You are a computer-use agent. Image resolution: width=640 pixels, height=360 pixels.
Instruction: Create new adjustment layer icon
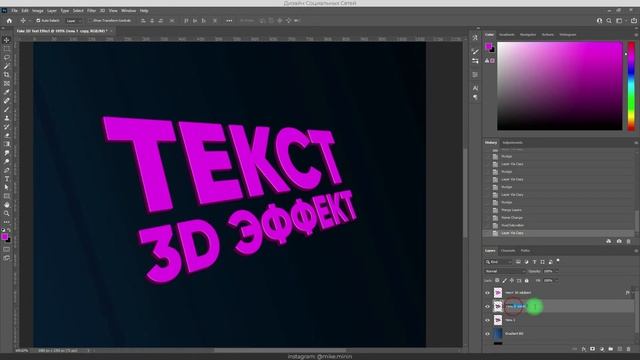click(602, 349)
